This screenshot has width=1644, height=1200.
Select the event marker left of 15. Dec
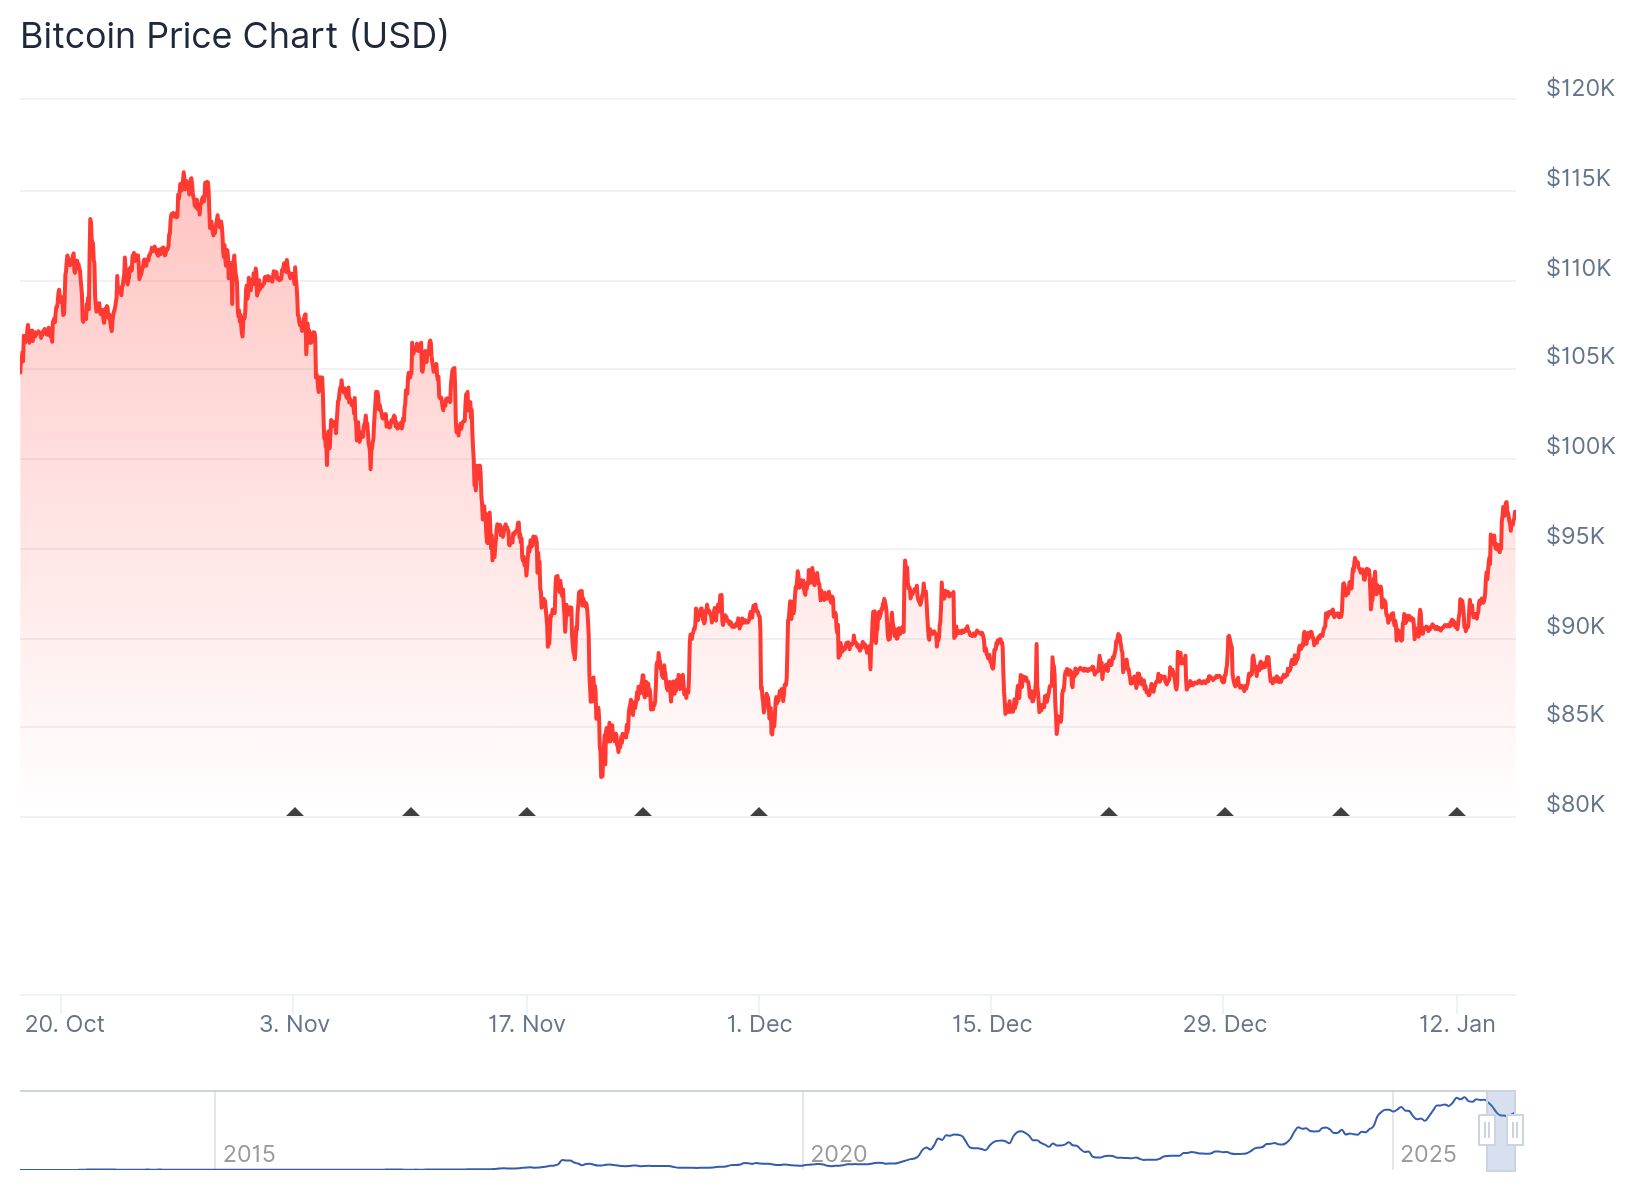click(x=758, y=813)
